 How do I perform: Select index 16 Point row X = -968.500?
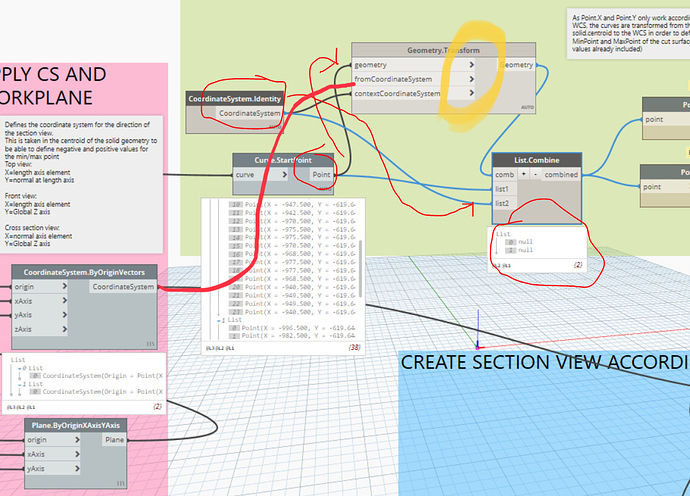point(292,254)
